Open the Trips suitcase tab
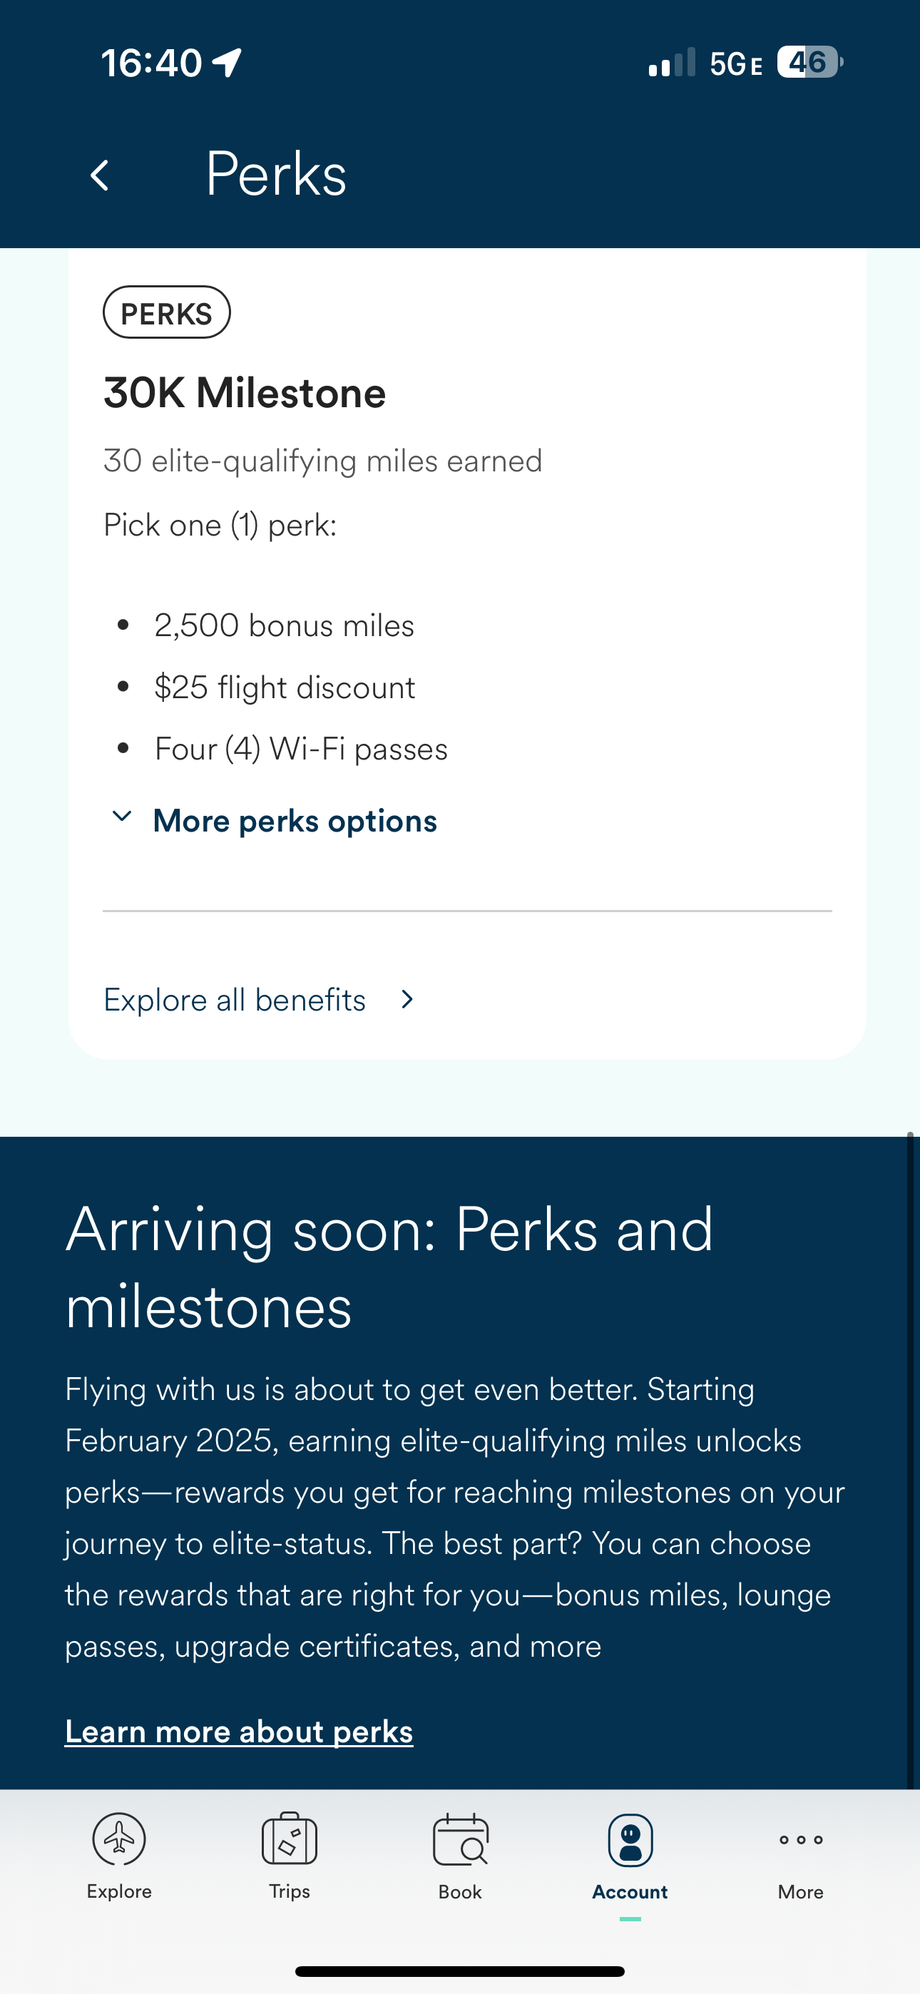Screen dimensions: 920x1994 tap(289, 1840)
